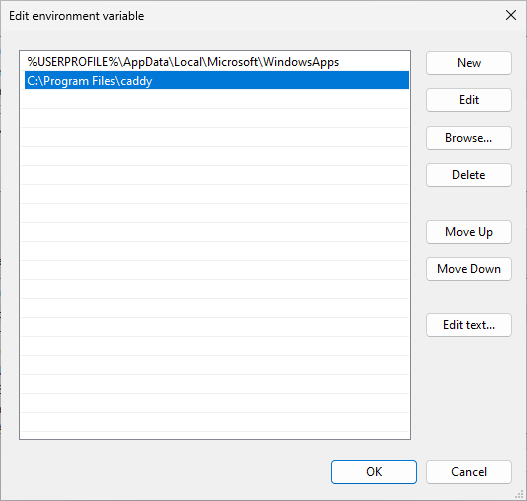This screenshot has height=501, width=527.
Task: Click blank space between Delete and Move Up
Action: [469, 204]
